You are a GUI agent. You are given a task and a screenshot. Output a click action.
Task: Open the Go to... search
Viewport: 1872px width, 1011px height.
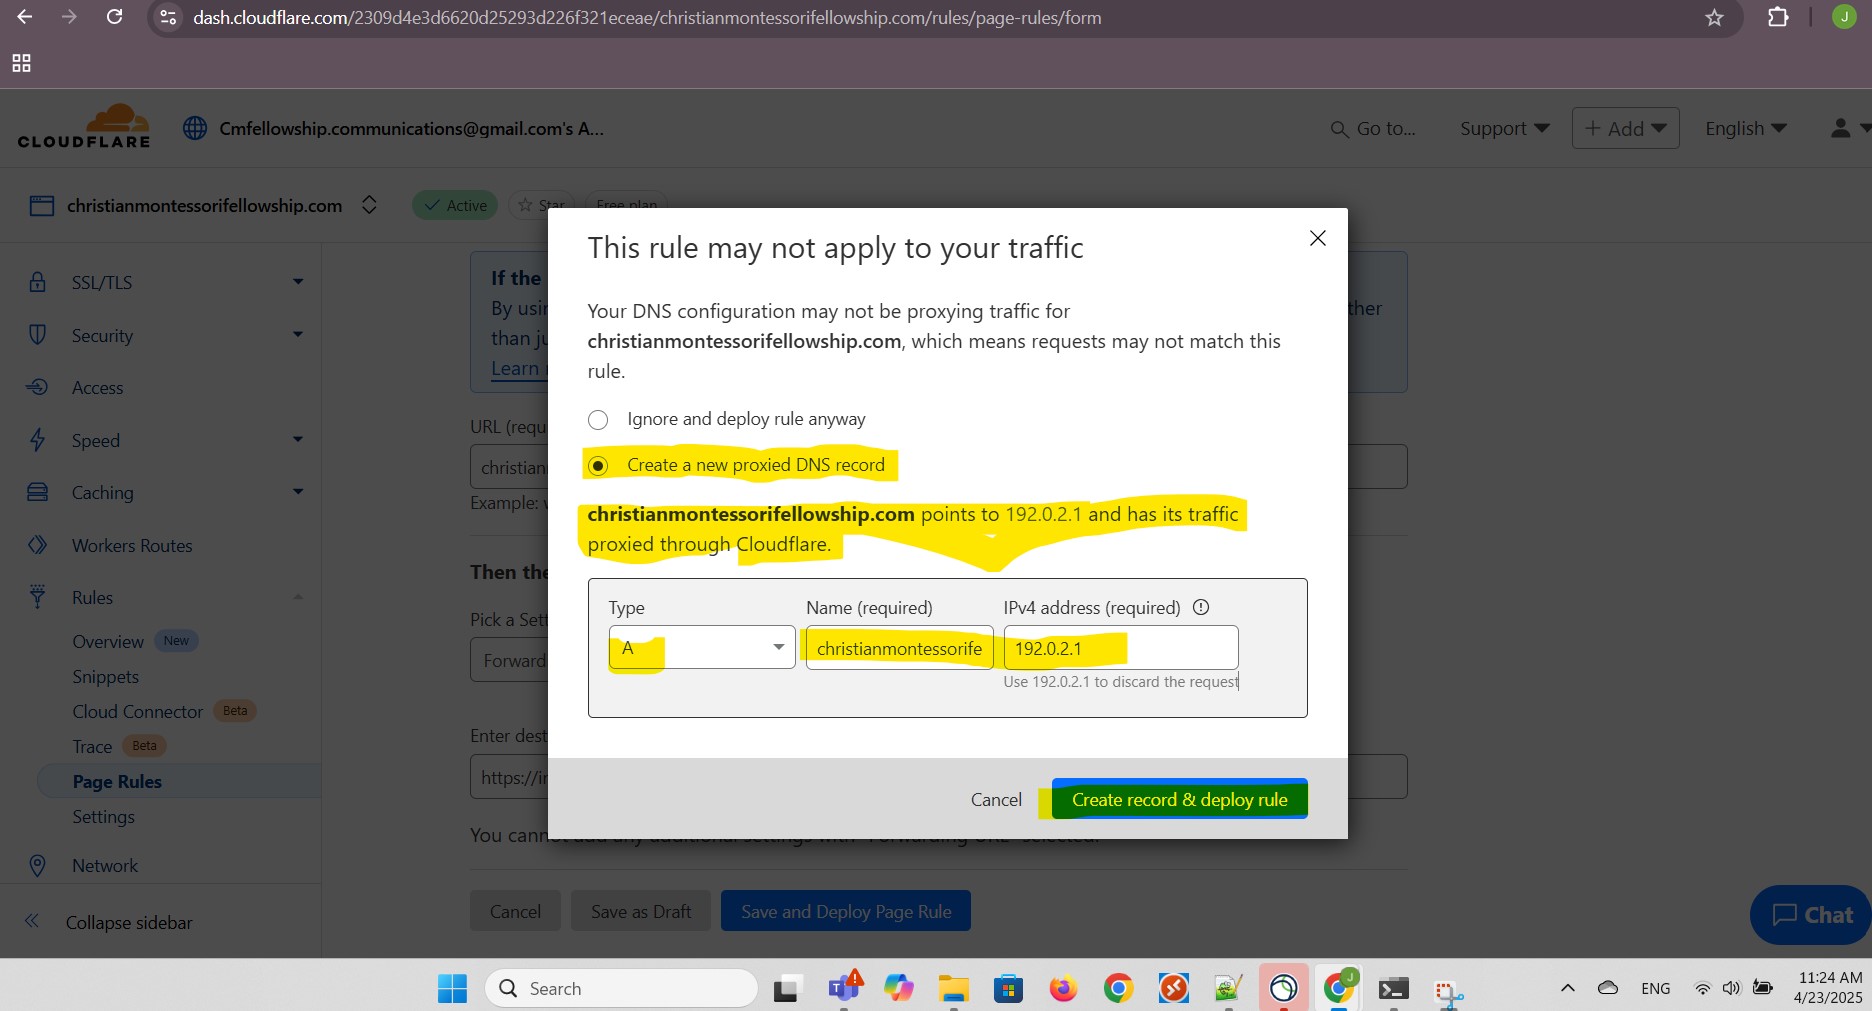(x=1373, y=128)
